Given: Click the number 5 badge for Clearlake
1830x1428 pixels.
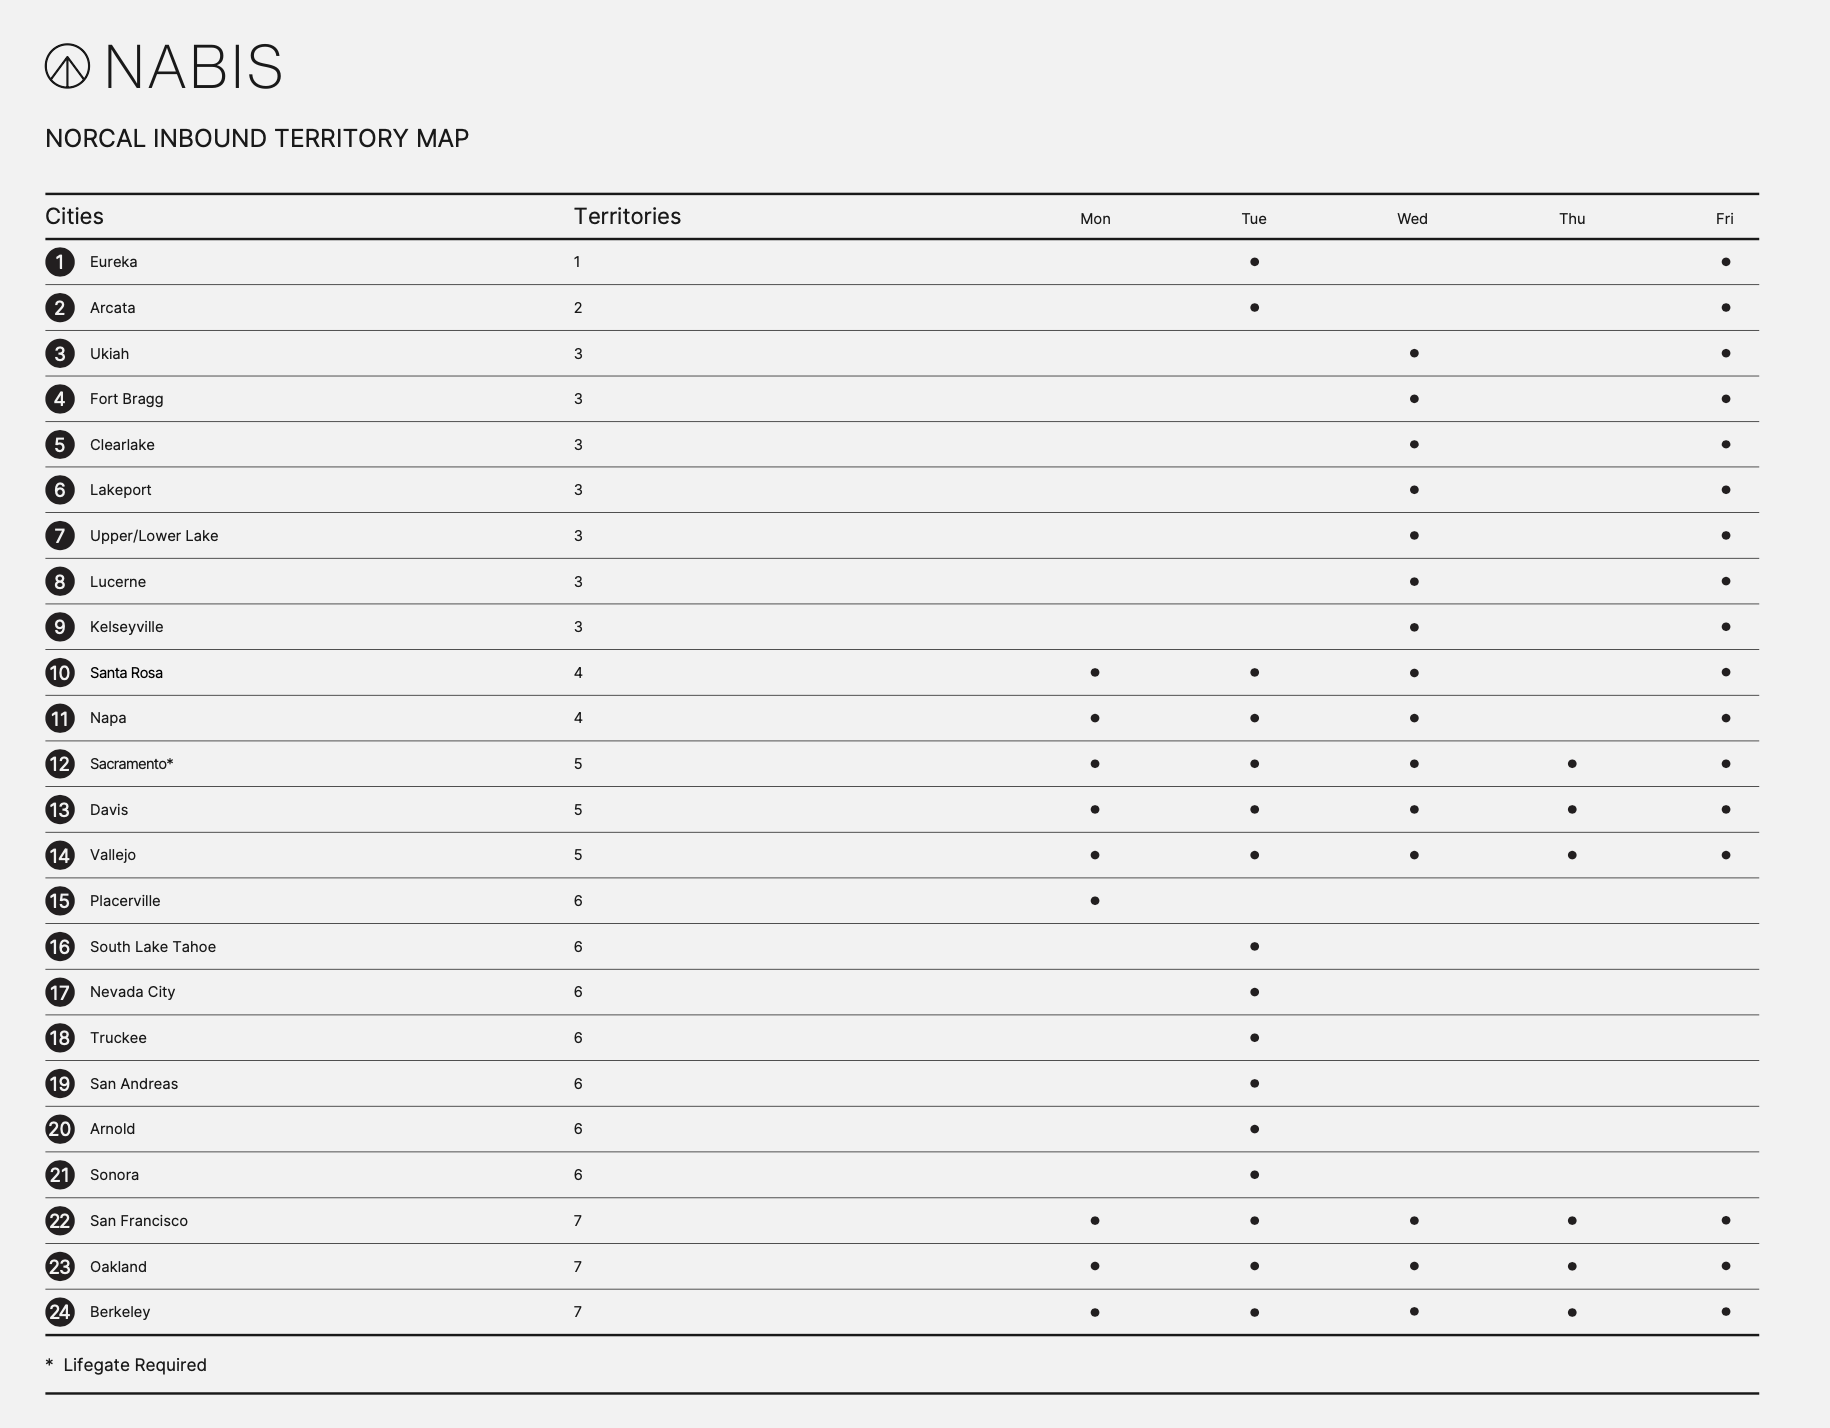Looking at the screenshot, I should (60, 445).
